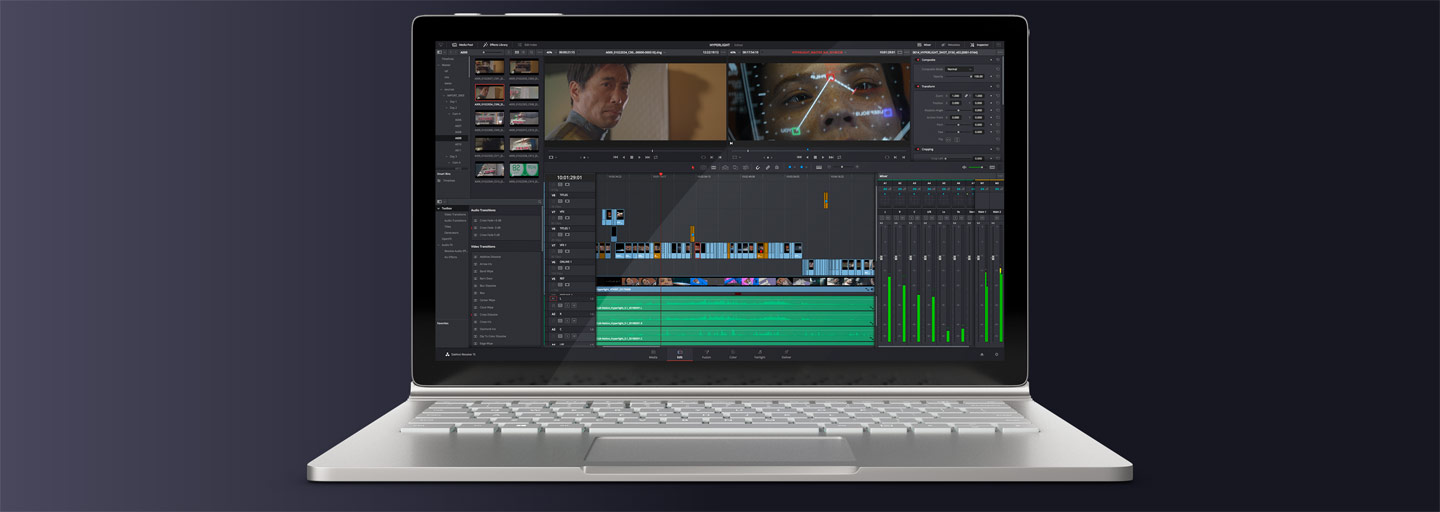Open the Deliver page
This screenshot has width=1440, height=512.
786,355
